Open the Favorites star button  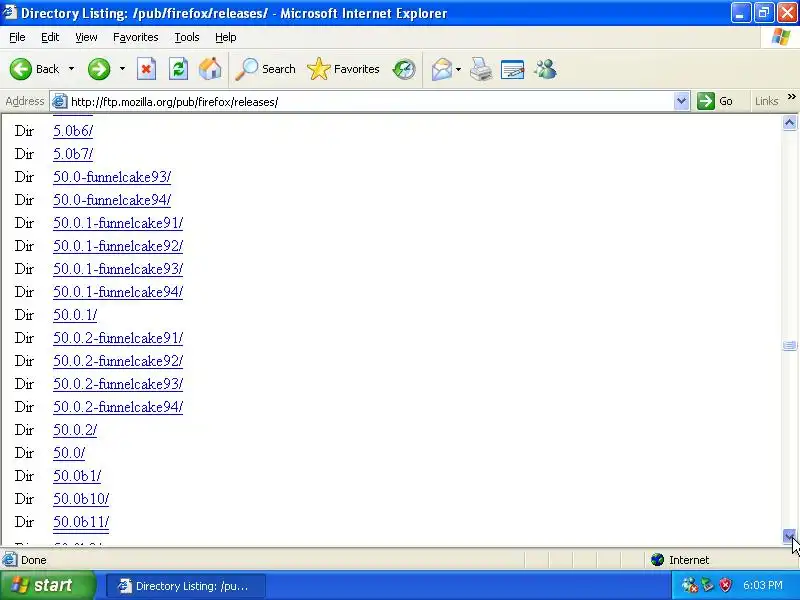point(343,69)
